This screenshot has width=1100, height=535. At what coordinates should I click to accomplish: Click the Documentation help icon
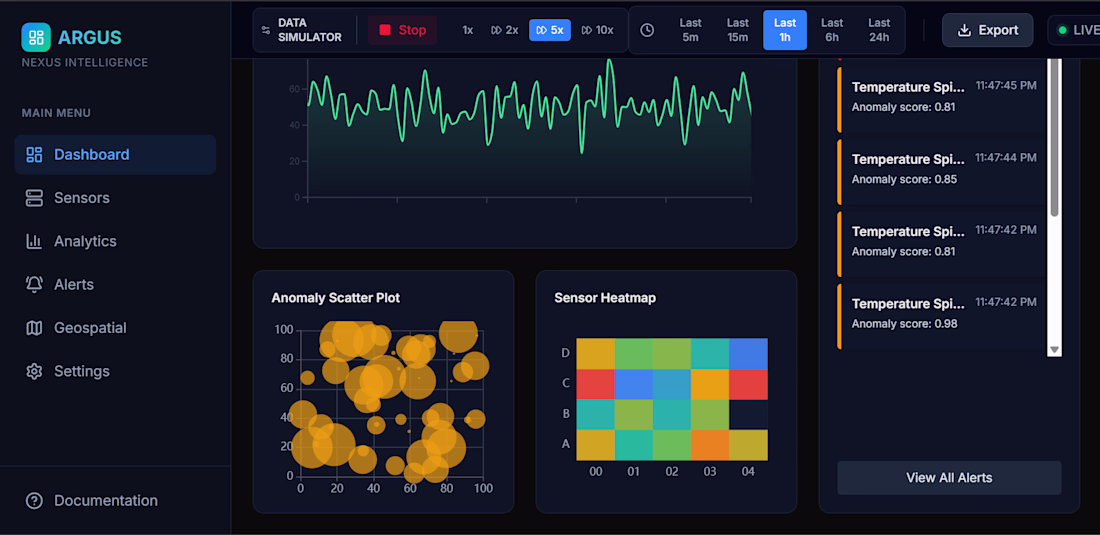34,501
